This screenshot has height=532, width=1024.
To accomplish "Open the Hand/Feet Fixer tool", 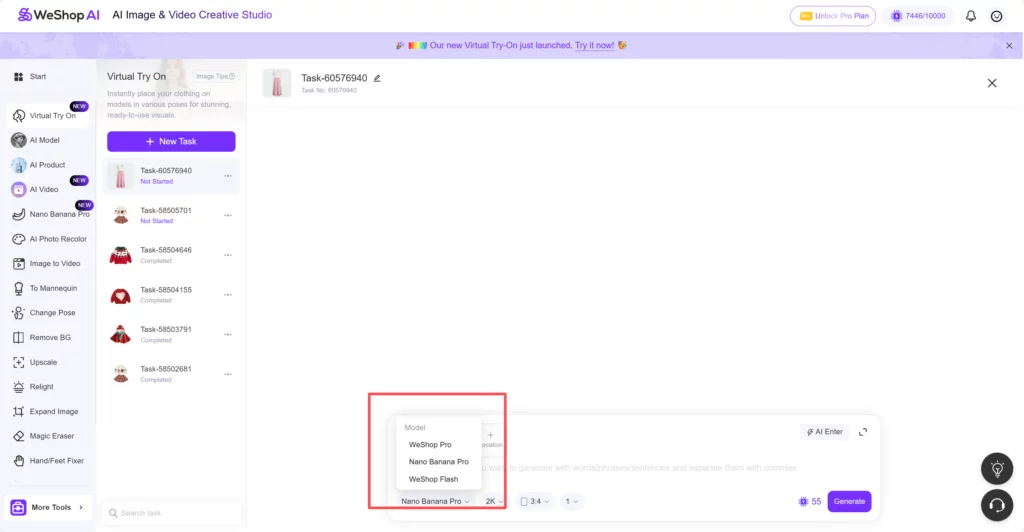I will pos(55,461).
